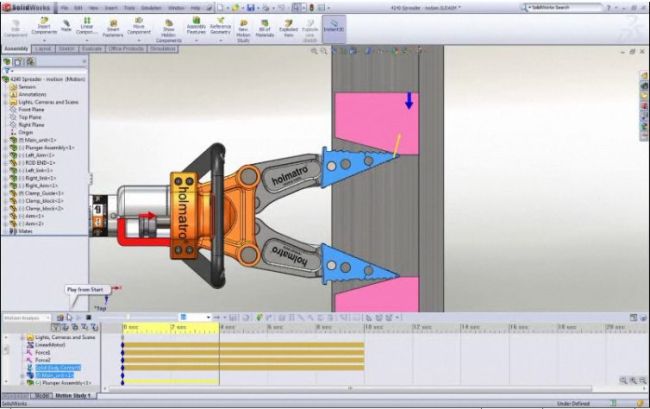The height and width of the screenshot is (409, 650).
Task: Select Front Plane in the feature tree
Action: [x=32, y=109]
